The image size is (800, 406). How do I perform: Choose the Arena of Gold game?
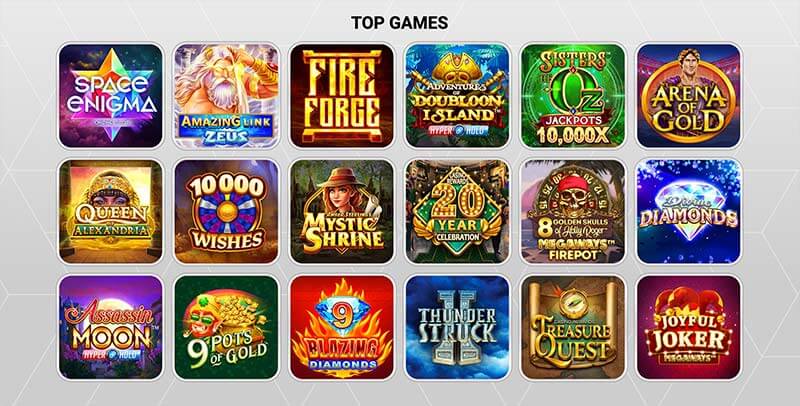(x=689, y=96)
